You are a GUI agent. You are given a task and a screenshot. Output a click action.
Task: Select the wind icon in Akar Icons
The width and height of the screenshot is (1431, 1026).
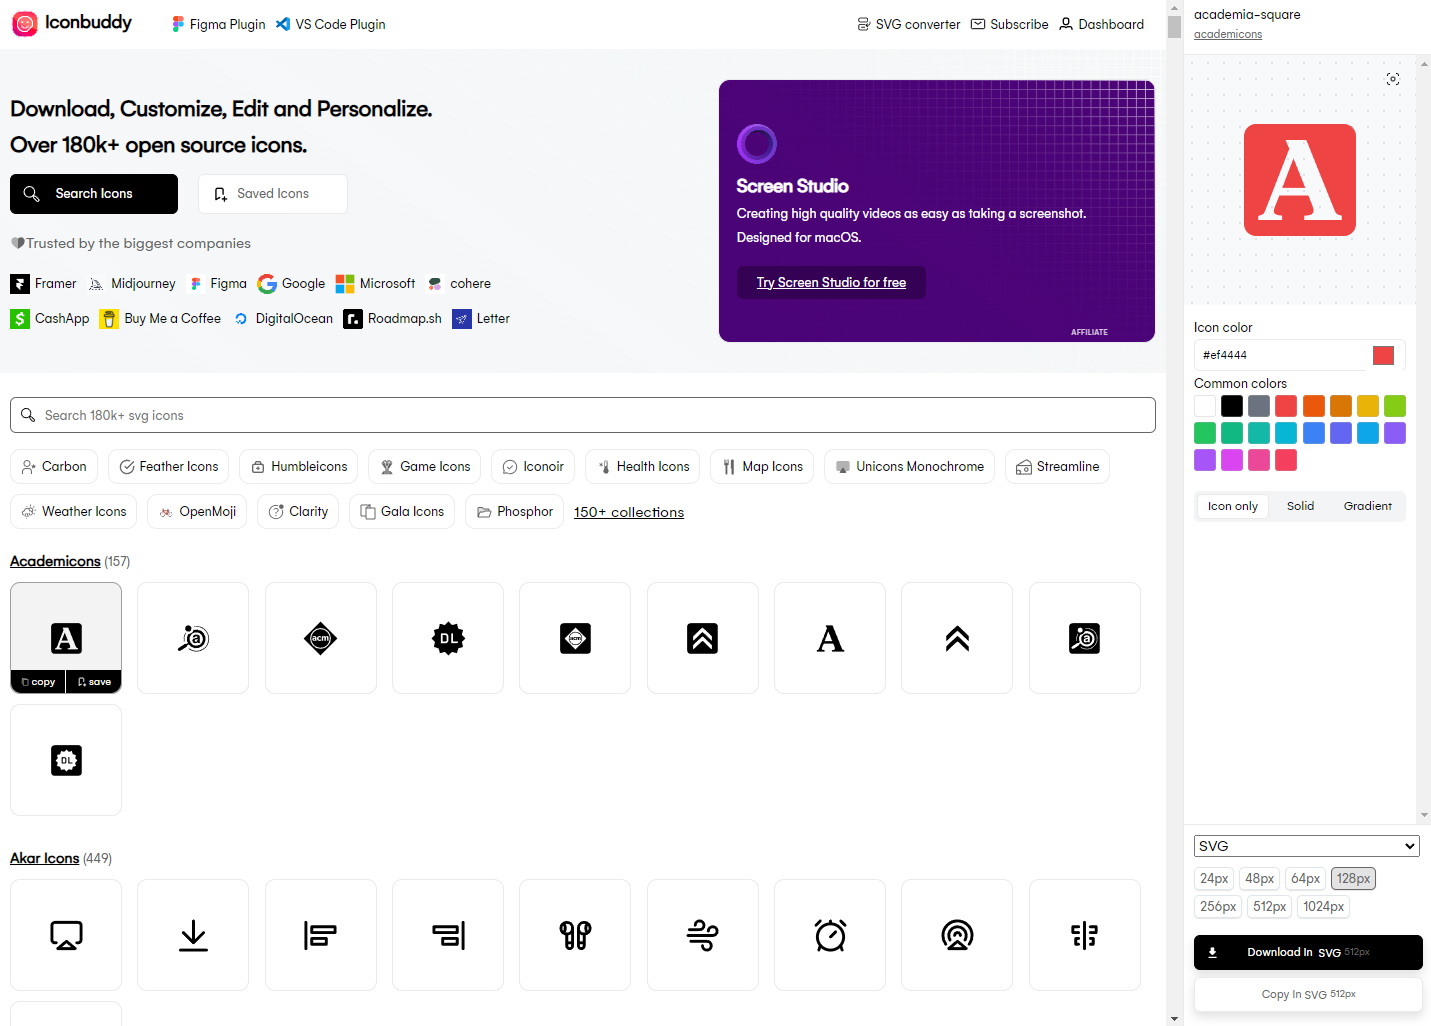702,935
